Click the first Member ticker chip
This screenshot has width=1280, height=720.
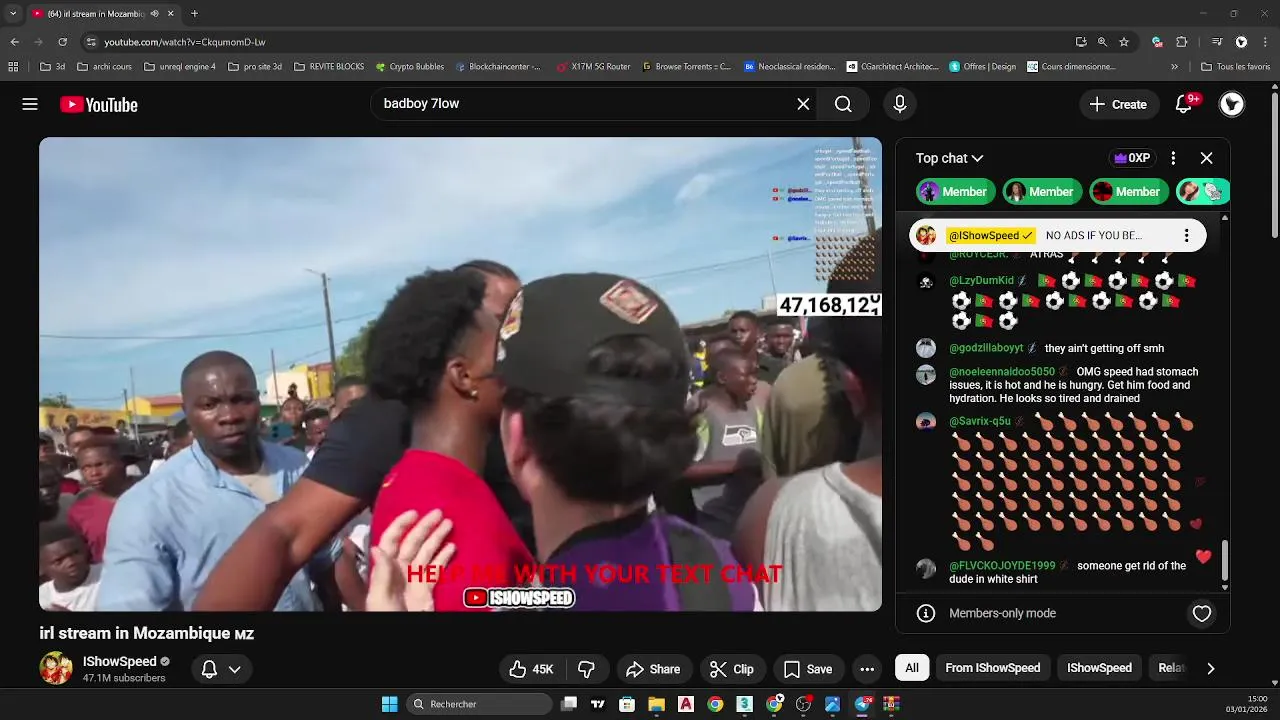point(954,191)
